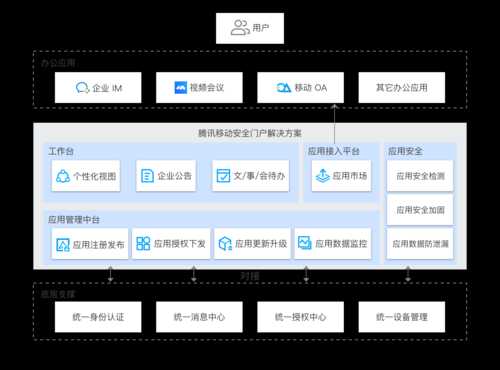The image size is (500, 370).
Task: Click the 应用更新升级 cube icon
Action: [225, 244]
